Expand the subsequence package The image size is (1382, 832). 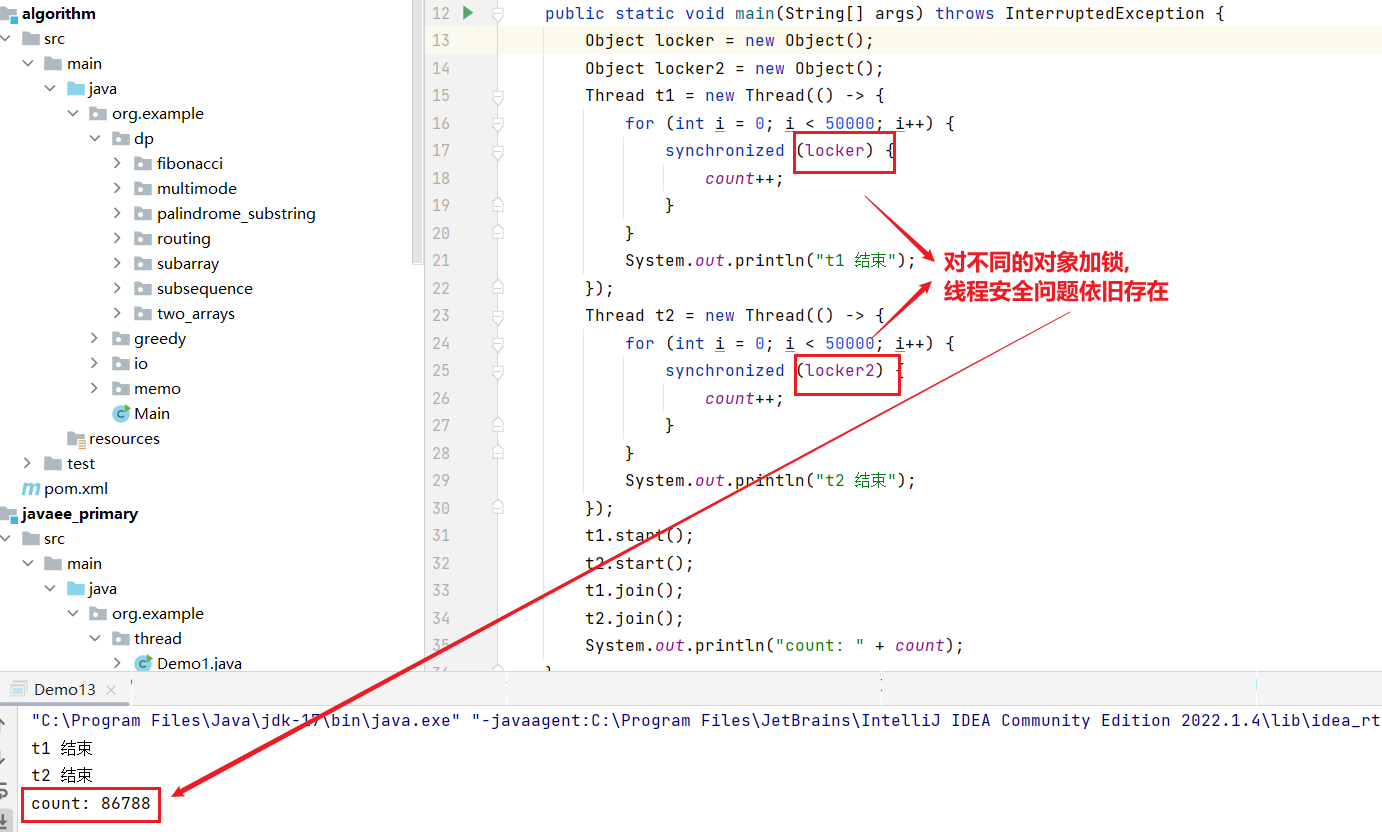(x=118, y=288)
